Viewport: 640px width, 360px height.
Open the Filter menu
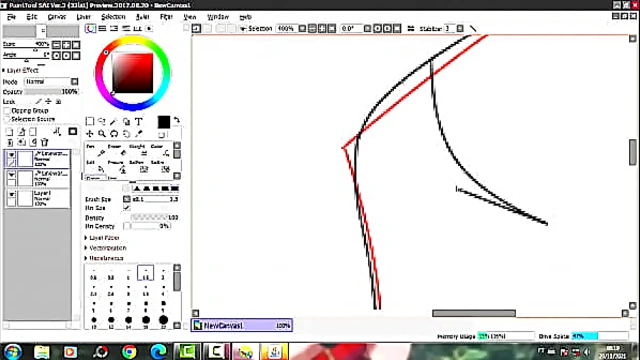click(166, 17)
